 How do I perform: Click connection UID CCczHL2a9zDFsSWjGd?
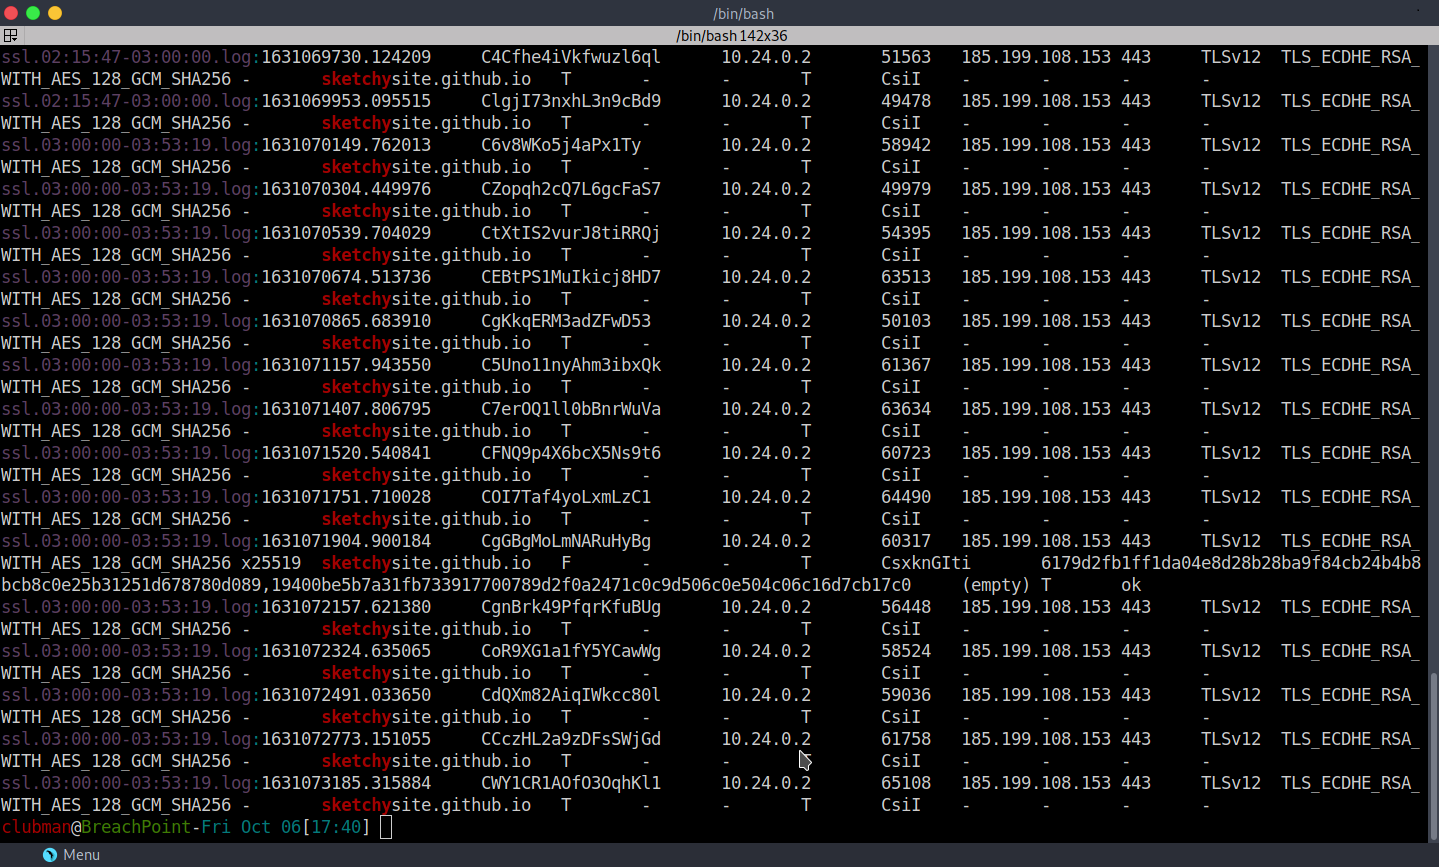571,739
